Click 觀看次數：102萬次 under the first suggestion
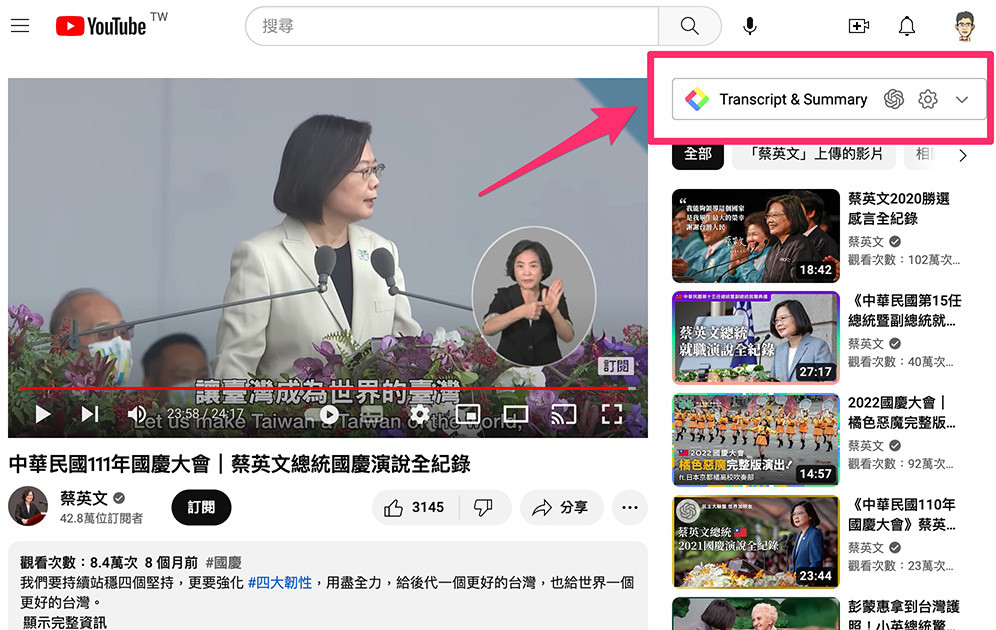This screenshot has height=630, width=996. [903, 260]
